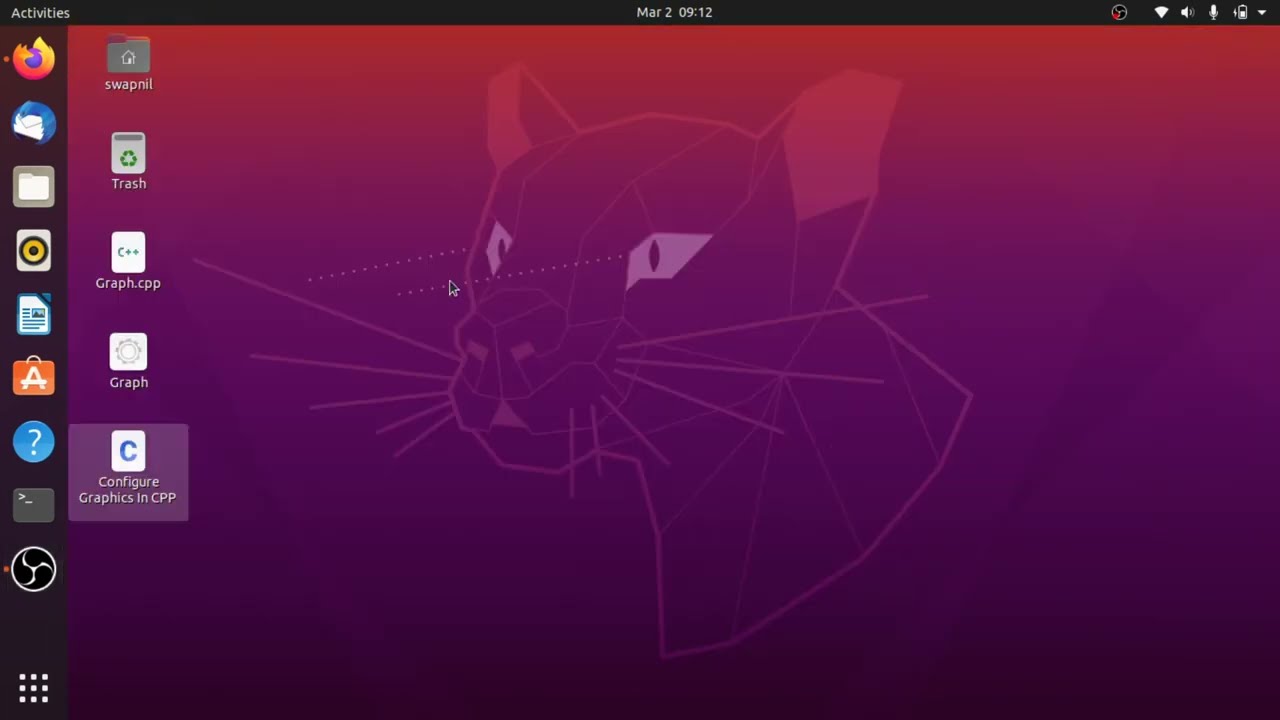
Task: Select Configure Graphics In CPP file
Action: 128,451
